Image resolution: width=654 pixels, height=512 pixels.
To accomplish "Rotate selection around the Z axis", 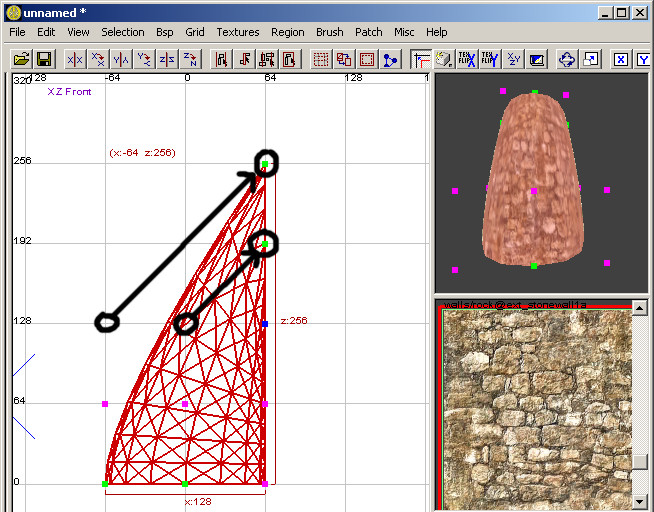I will point(191,60).
